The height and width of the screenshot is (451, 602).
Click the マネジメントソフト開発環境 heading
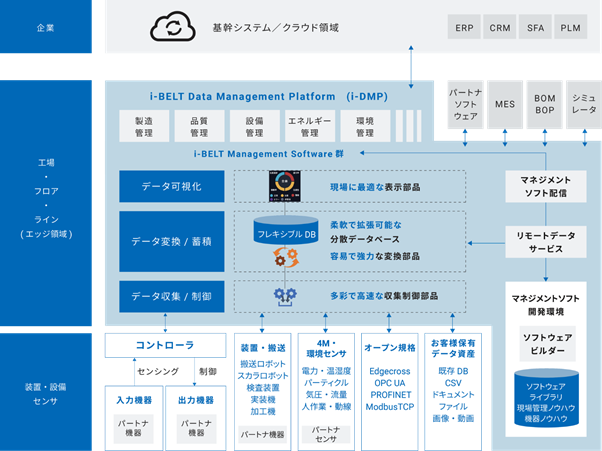pyautogui.click(x=546, y=305)
